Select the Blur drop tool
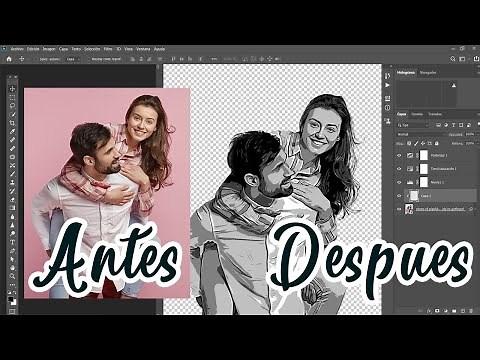Viewport: 480px width, 360px height. point(12,217)
